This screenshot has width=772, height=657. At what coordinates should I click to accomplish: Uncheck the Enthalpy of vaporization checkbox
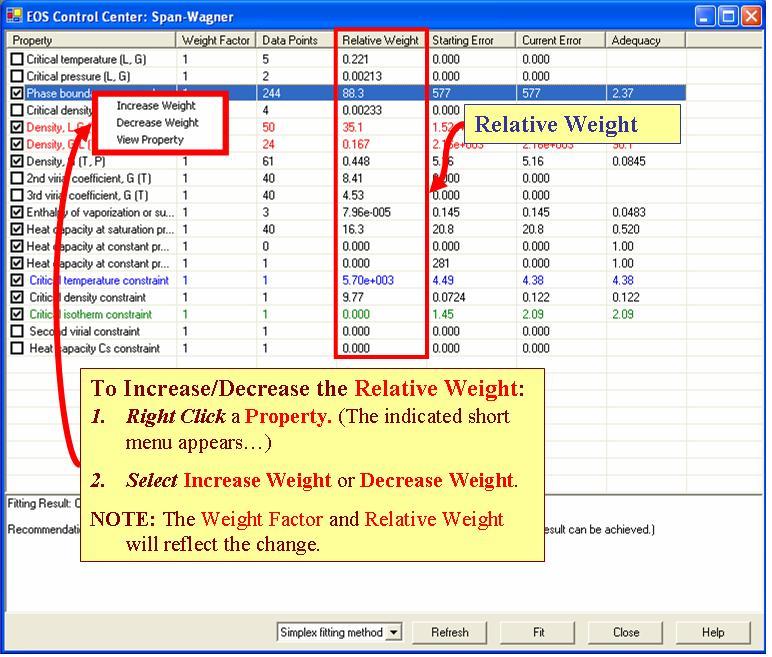[x=17, y=212]
